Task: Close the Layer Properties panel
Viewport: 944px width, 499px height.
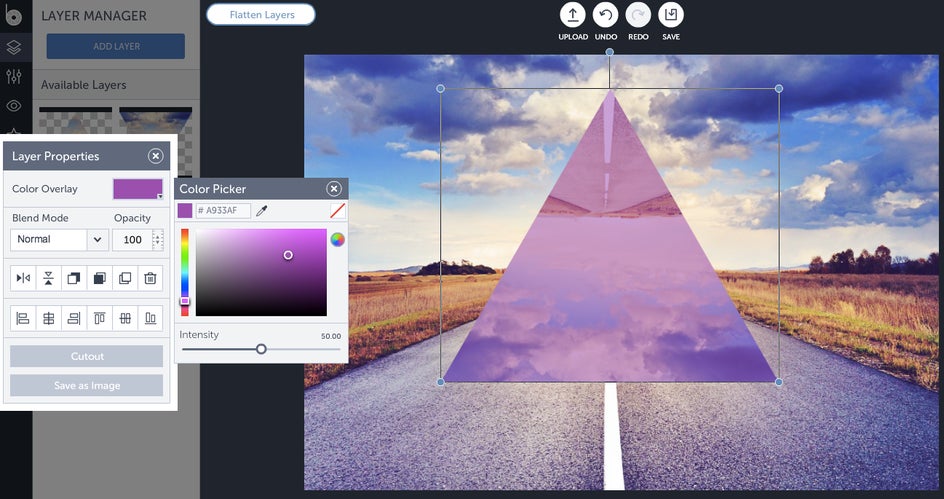Action: pyautogui.click(x=155, y=156)
